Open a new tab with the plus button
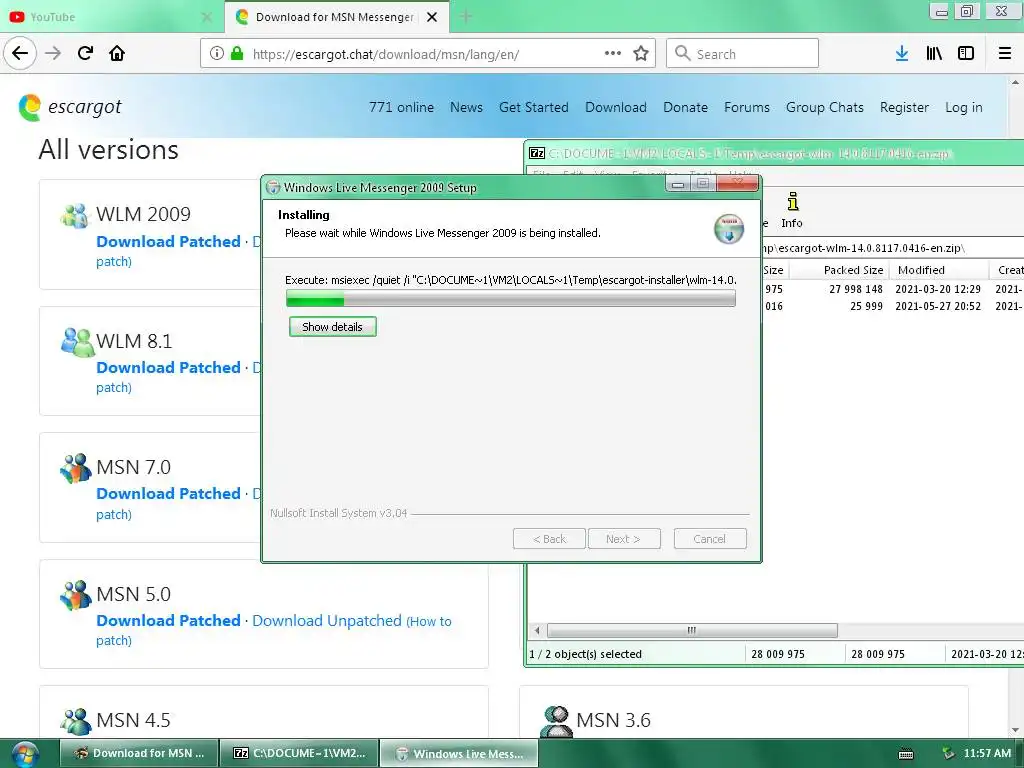Image resolution: width=1024 pixels, height=768 pixels. pos(466,17)
